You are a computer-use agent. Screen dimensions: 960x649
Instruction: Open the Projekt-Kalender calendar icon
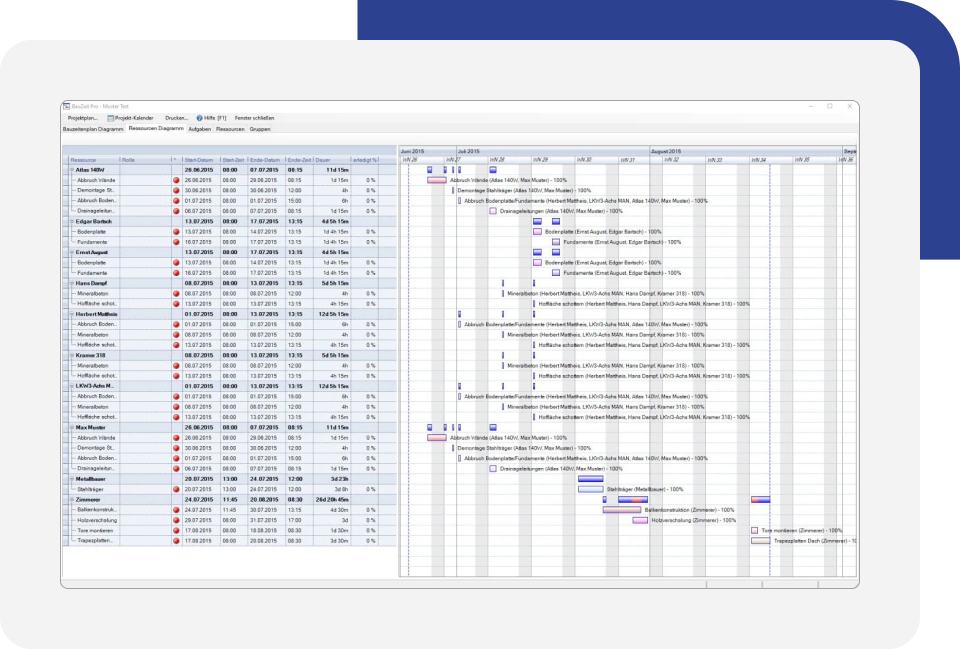(x=111, y=118)
